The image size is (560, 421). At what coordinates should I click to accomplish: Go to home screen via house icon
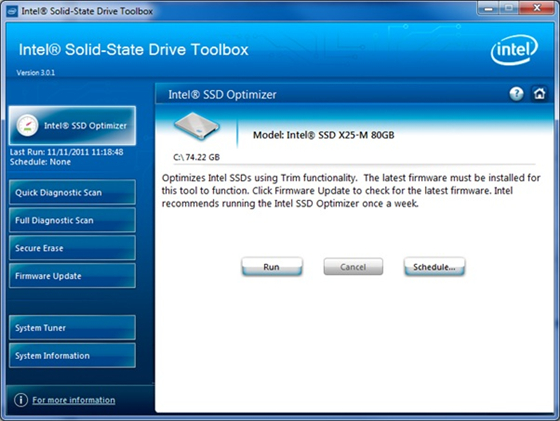[x=539, y=94]
